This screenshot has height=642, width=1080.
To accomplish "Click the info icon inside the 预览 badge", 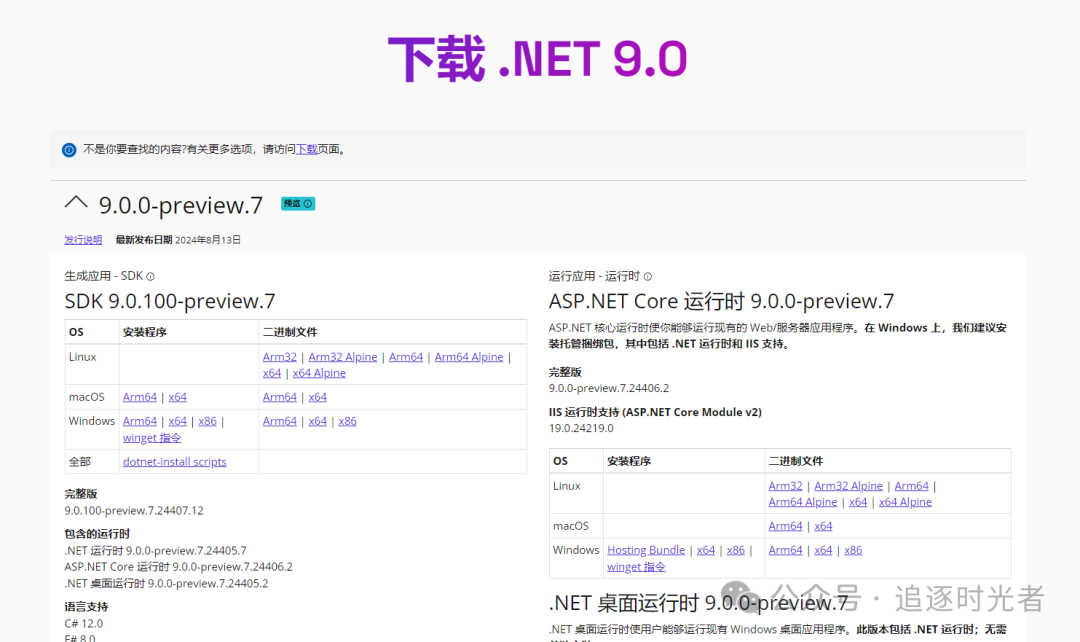I will click(x=306, y=203).
